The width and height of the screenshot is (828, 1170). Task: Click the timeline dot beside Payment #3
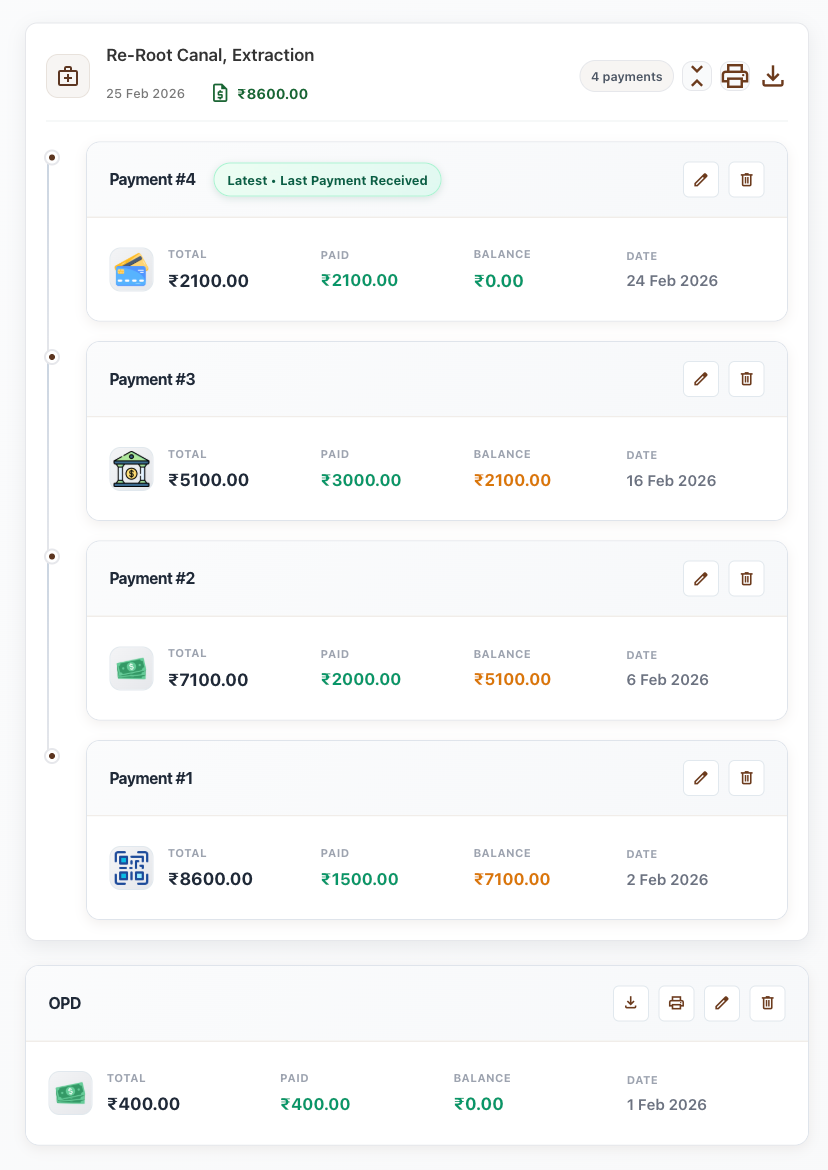click(x=52, y=356)
